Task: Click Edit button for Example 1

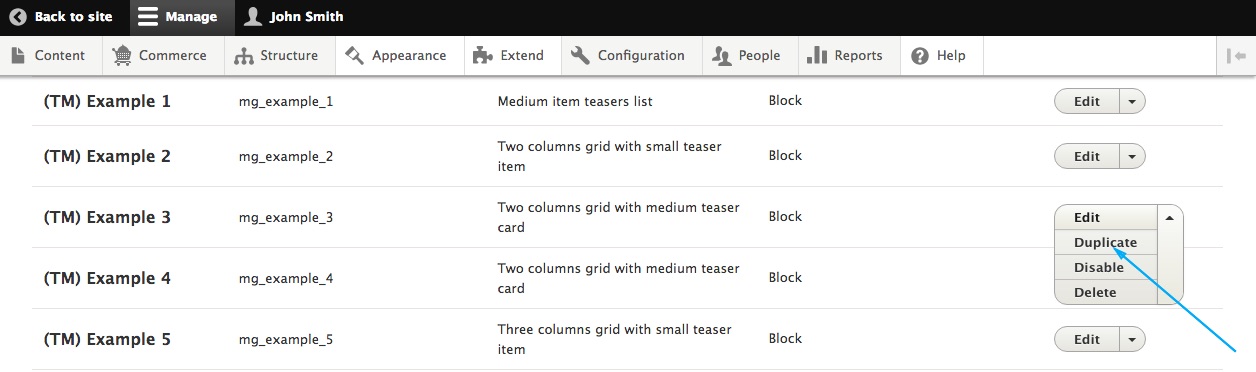Action: (1087, 101)
